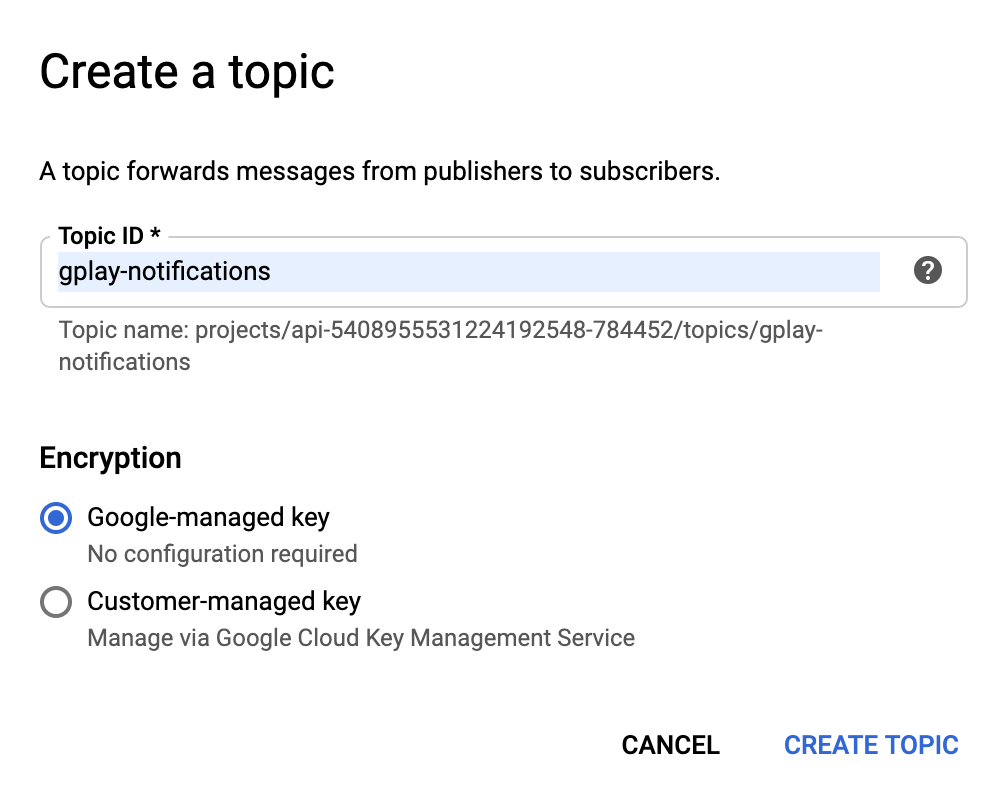The height and width of the screenshot is (802, 1004).
Task: Click the highlighted gplay-notifications text
Action: pos(165,271)
